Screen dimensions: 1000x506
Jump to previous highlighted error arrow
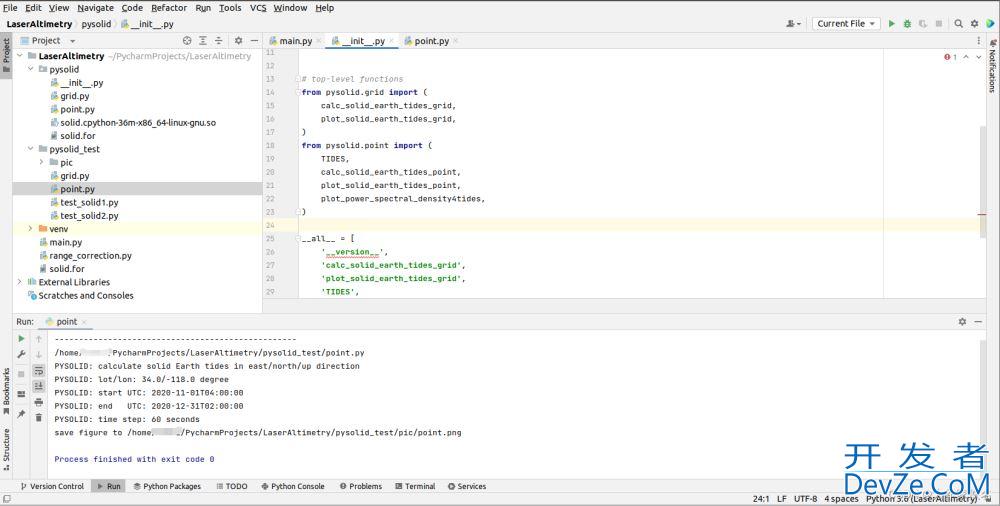(x=966, y=57)
